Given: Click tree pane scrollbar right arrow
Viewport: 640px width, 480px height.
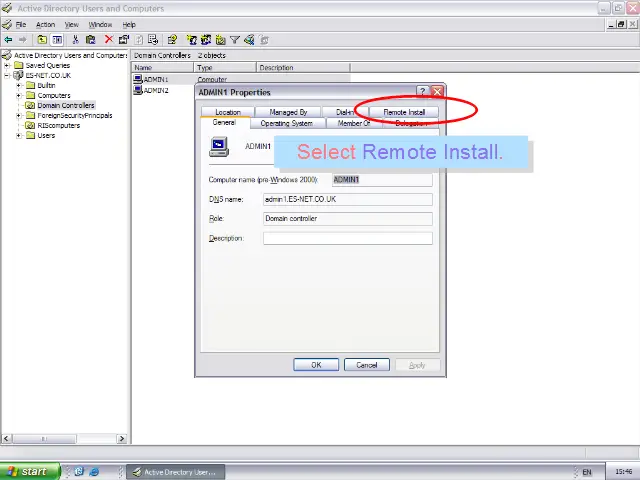Looking at the screenshot, I should click(121, 439).
